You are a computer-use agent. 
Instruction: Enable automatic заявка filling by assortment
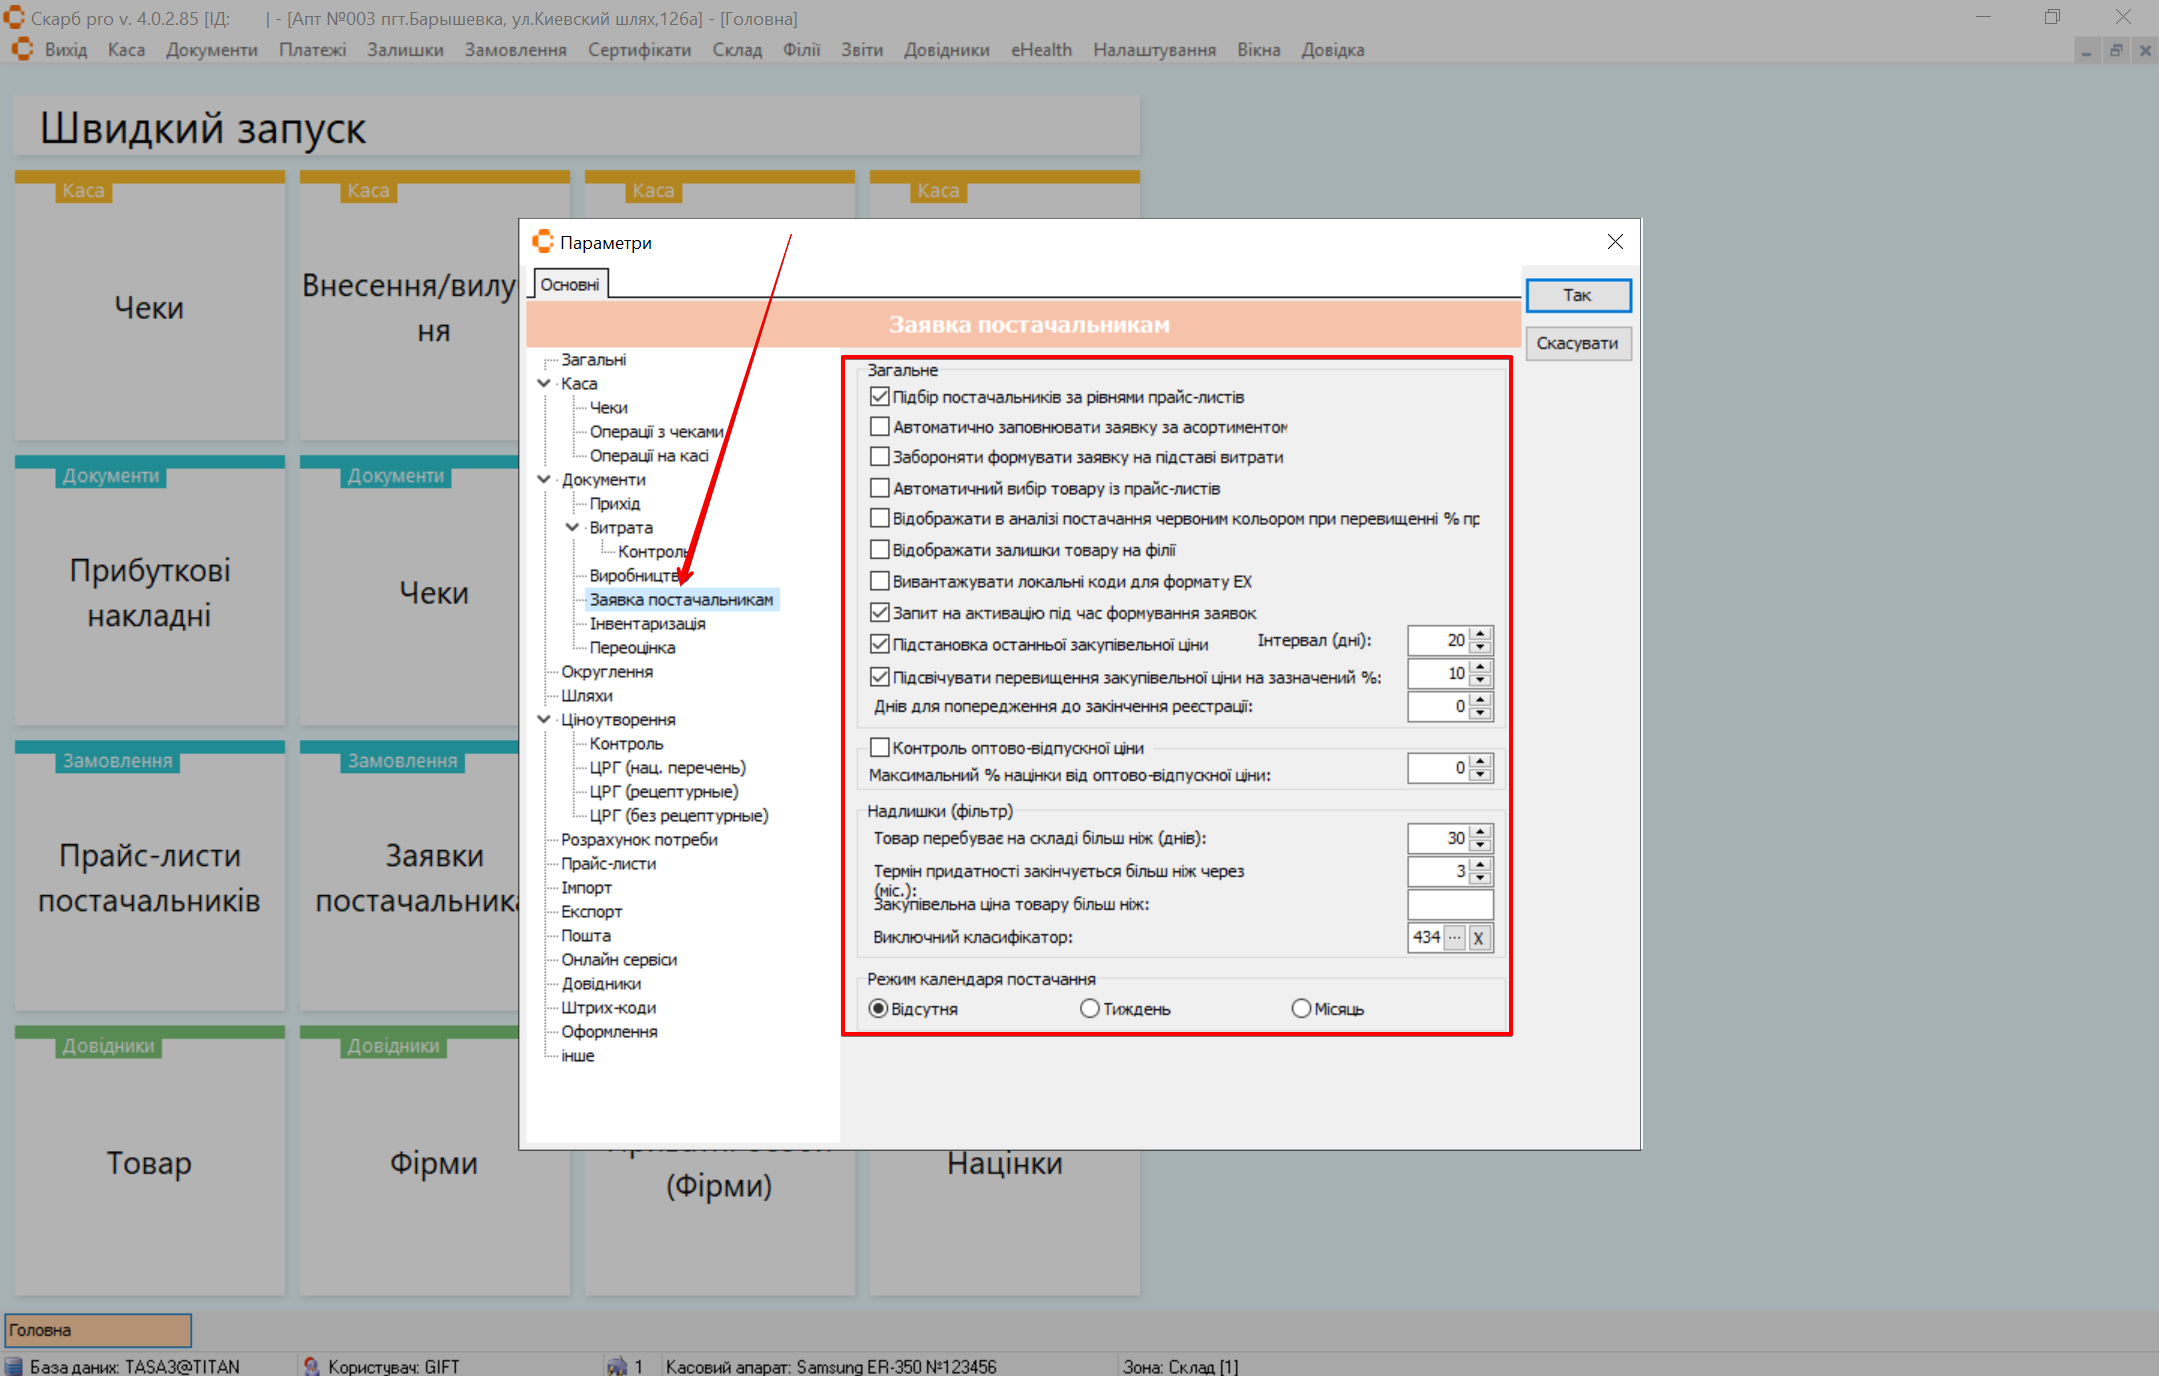[880, 427]
